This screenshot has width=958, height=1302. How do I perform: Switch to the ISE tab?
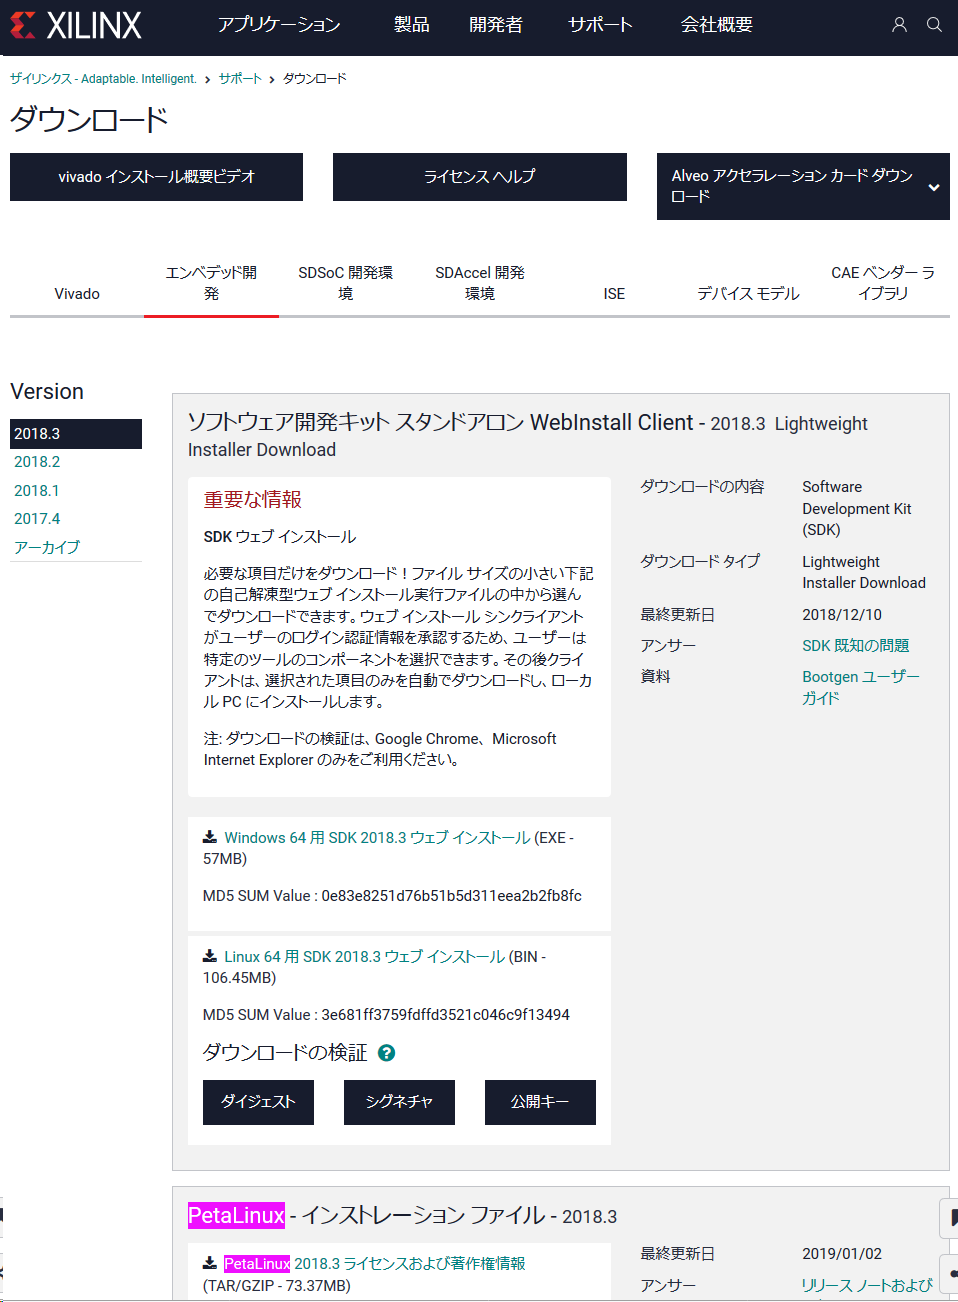click(x=613, y=293)
